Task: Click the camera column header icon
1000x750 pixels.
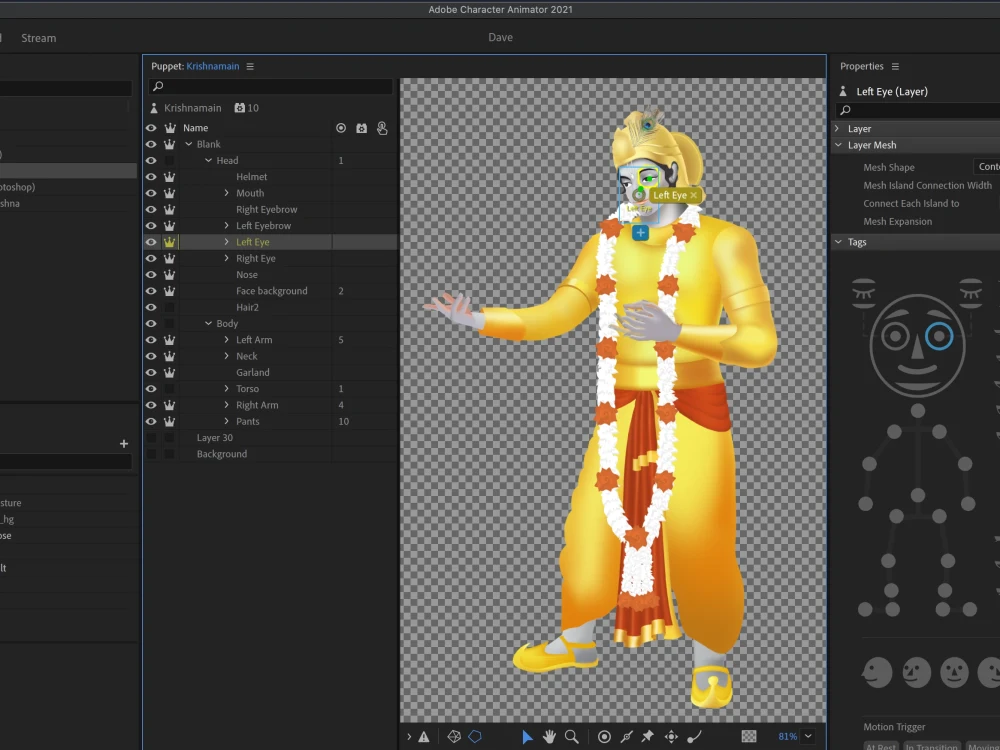Action: [x=361, y=128]
